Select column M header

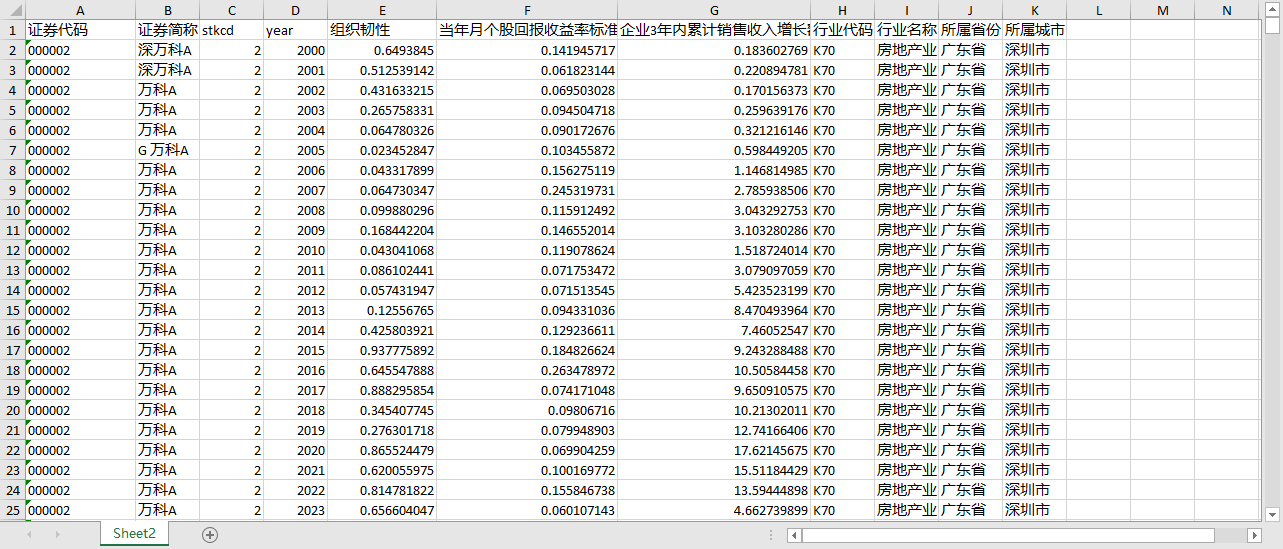click(1162, 10)
